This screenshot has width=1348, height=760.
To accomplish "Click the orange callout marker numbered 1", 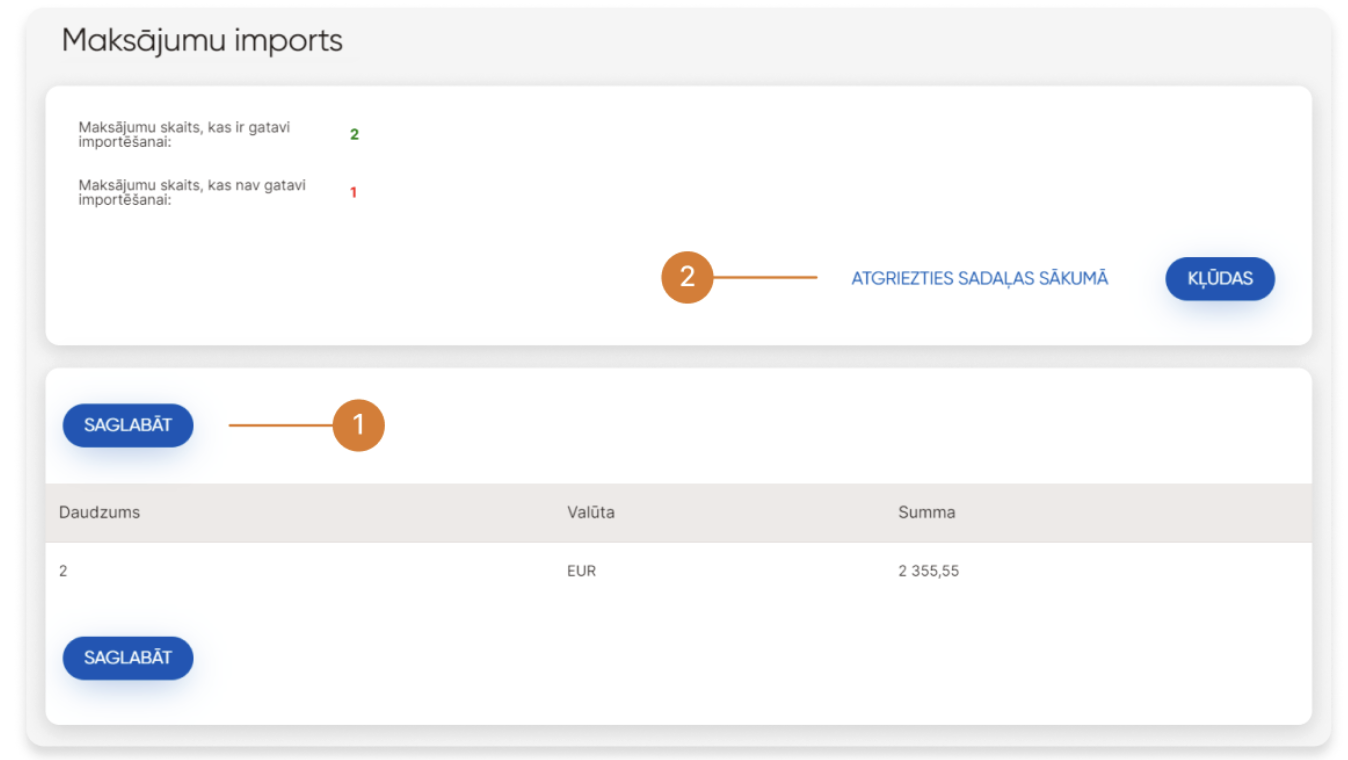I will point(358,425).
